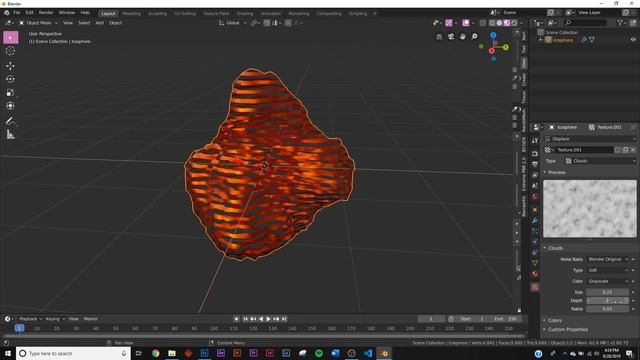Toggle Icosphere visibility eye in outliner
The width and height of the screenshot is (640, 360).
pyautogui.click(x=633, y=40)
